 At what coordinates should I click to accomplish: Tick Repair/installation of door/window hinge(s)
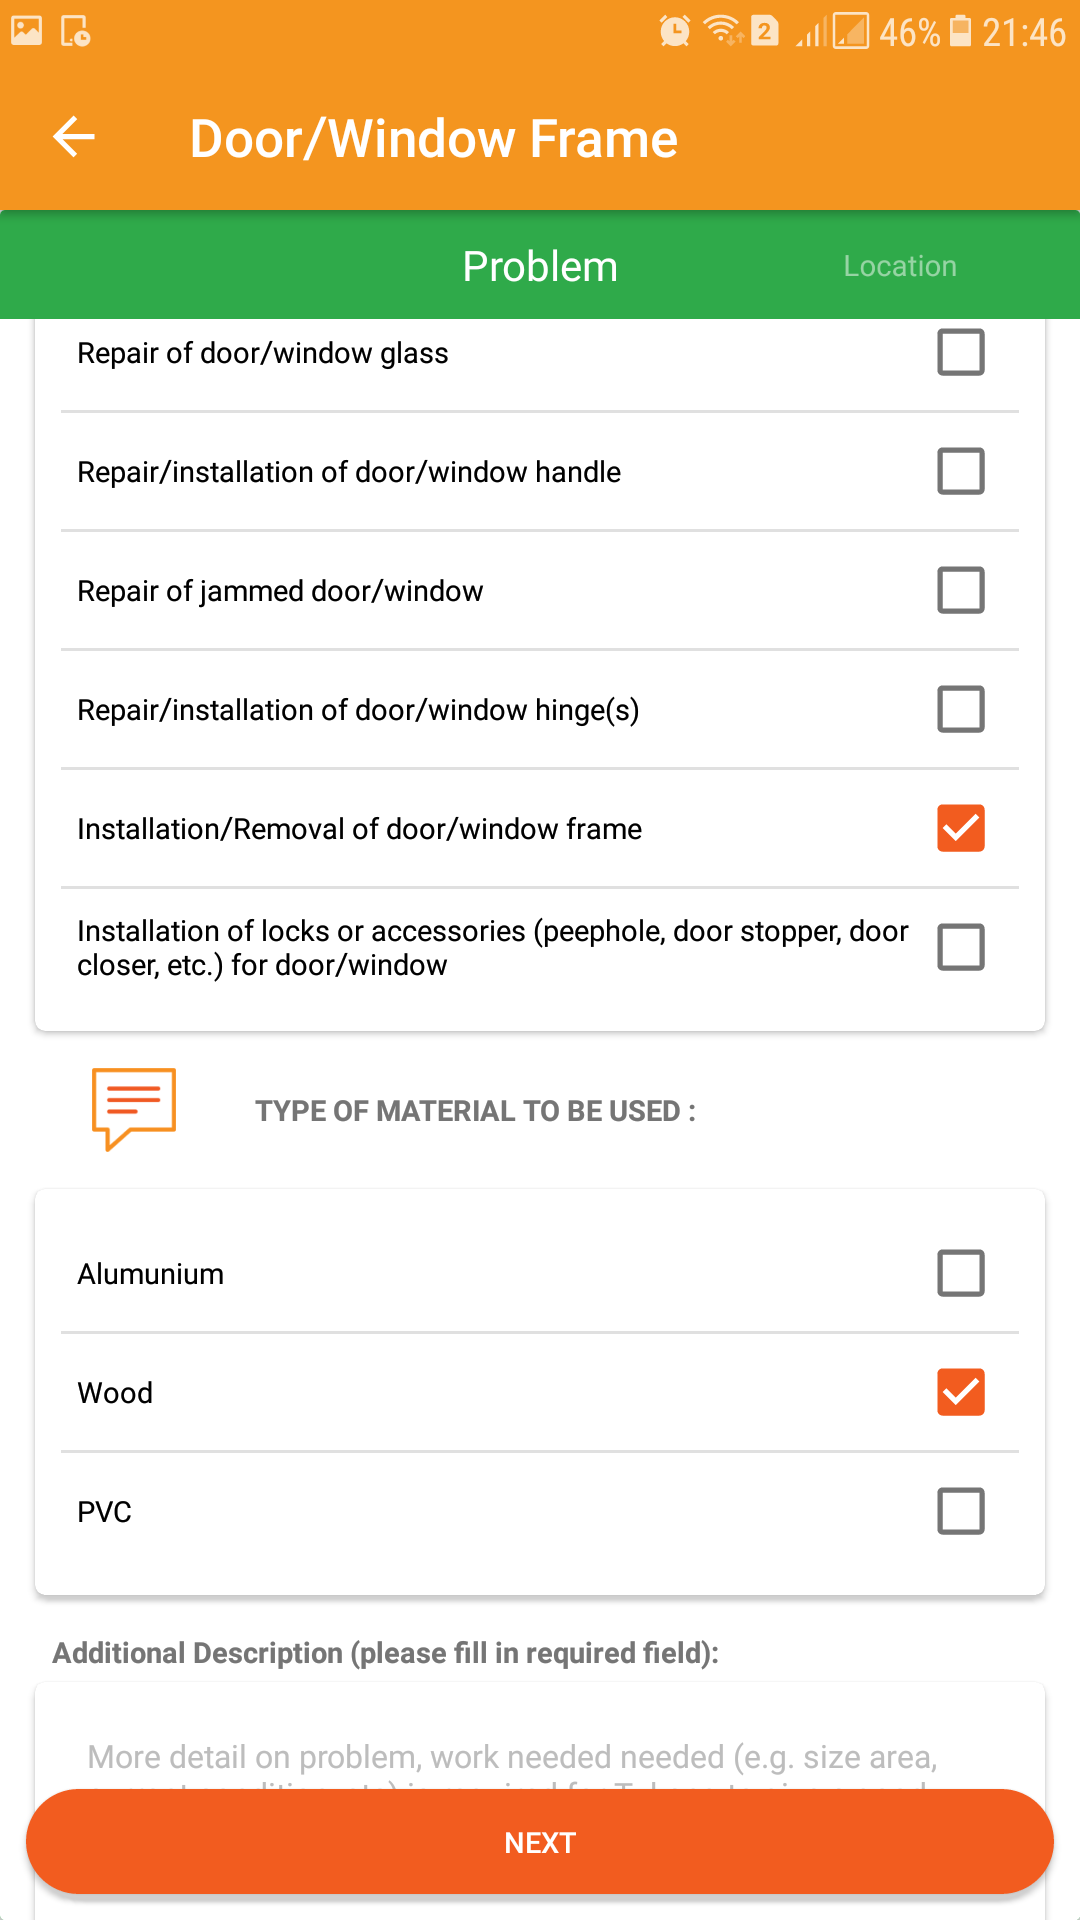pyautogui.click(x=960, y=709)
